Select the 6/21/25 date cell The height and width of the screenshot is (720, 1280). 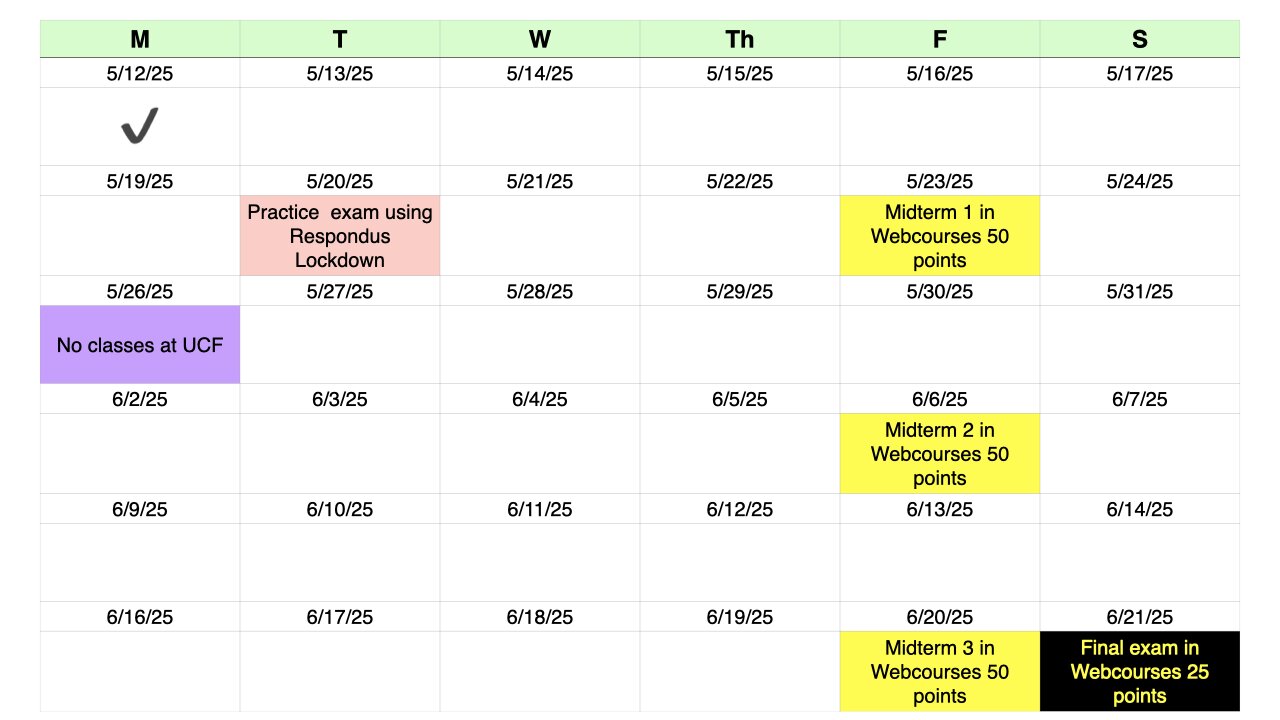coord(1140,617)
